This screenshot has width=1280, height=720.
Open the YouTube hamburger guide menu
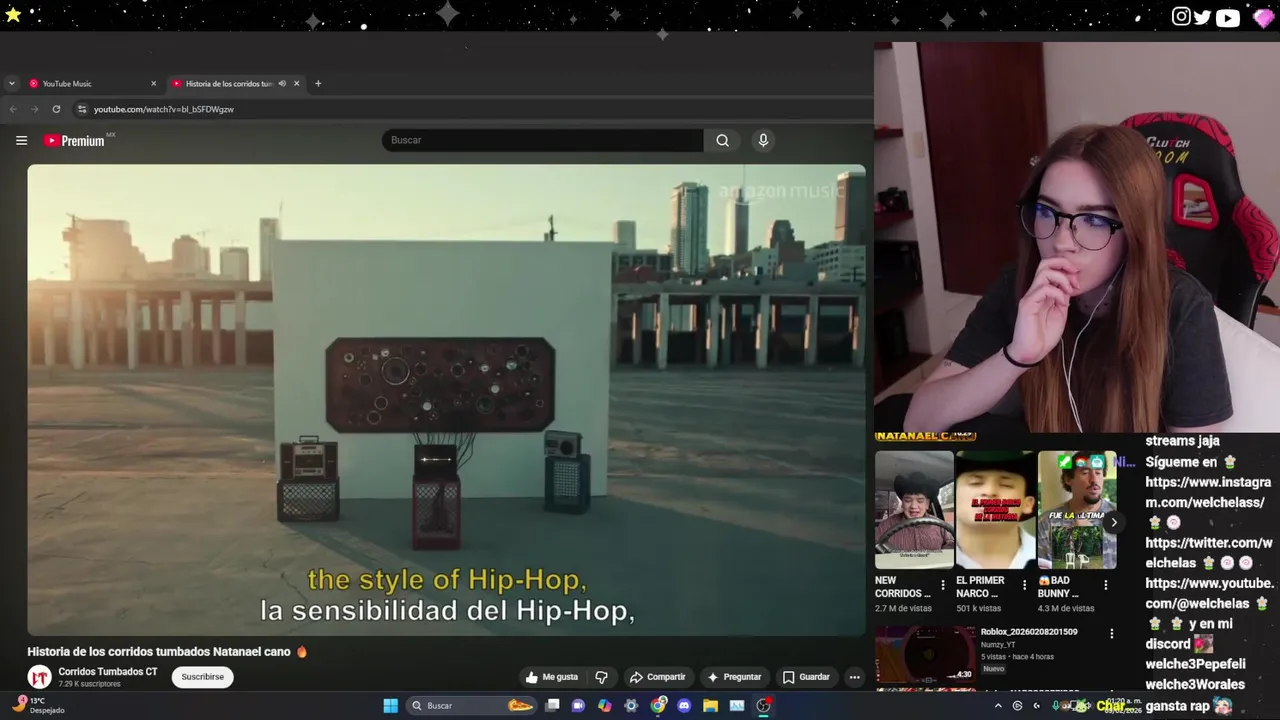(21, 140)
